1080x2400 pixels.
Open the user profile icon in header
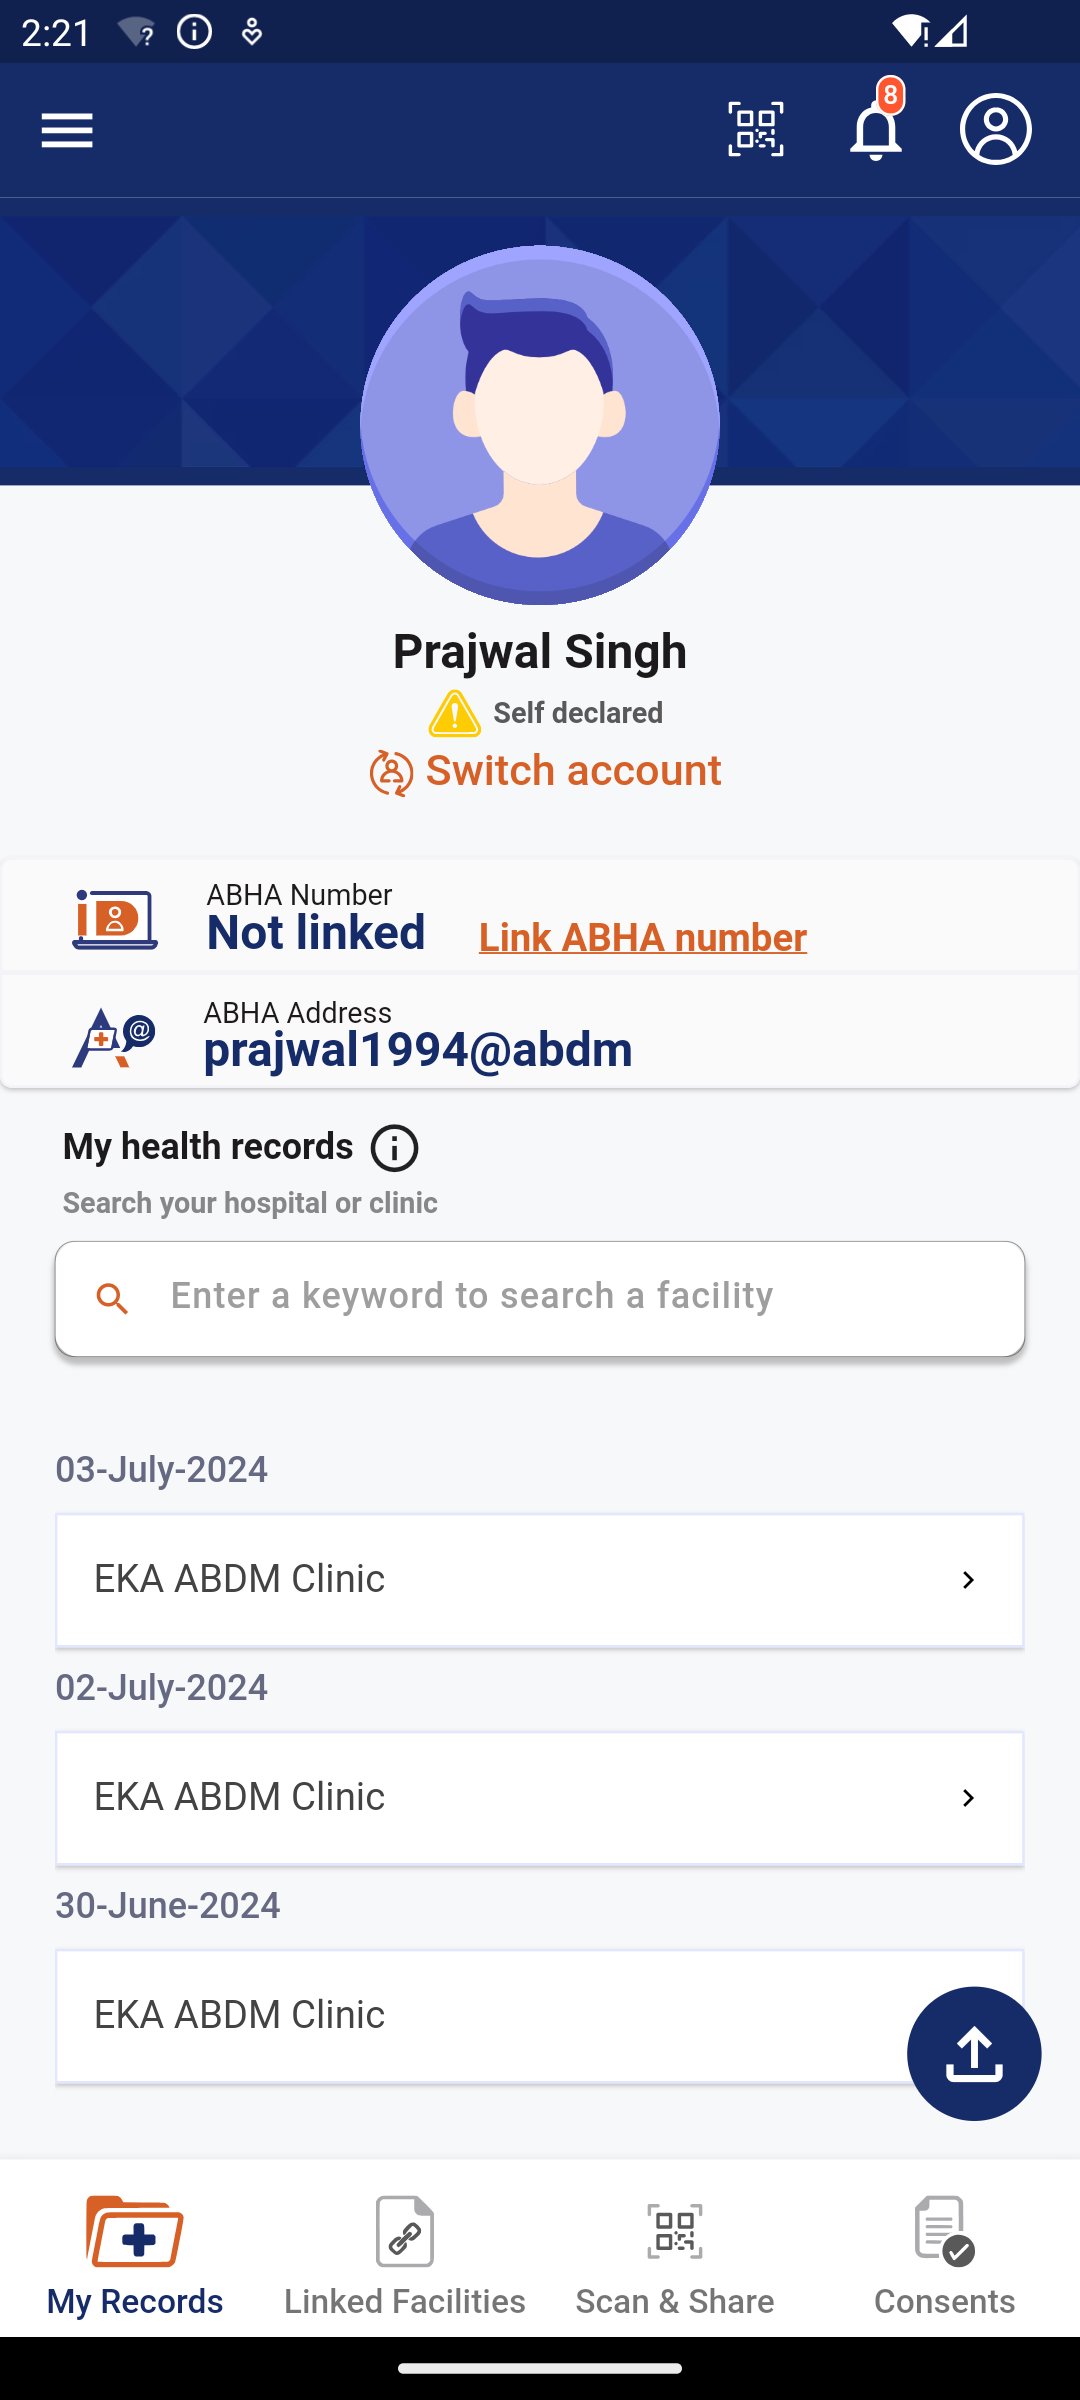pos(995,130)
